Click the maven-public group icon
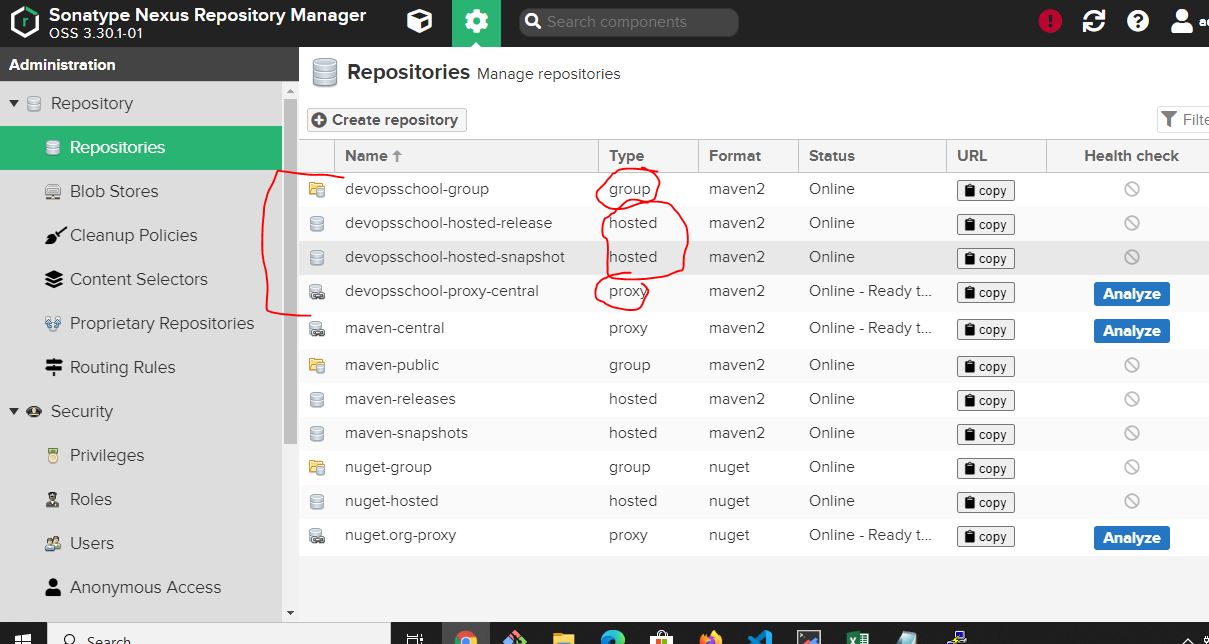This screenshot has height=644, width=1209. click(x=317, y=365)
